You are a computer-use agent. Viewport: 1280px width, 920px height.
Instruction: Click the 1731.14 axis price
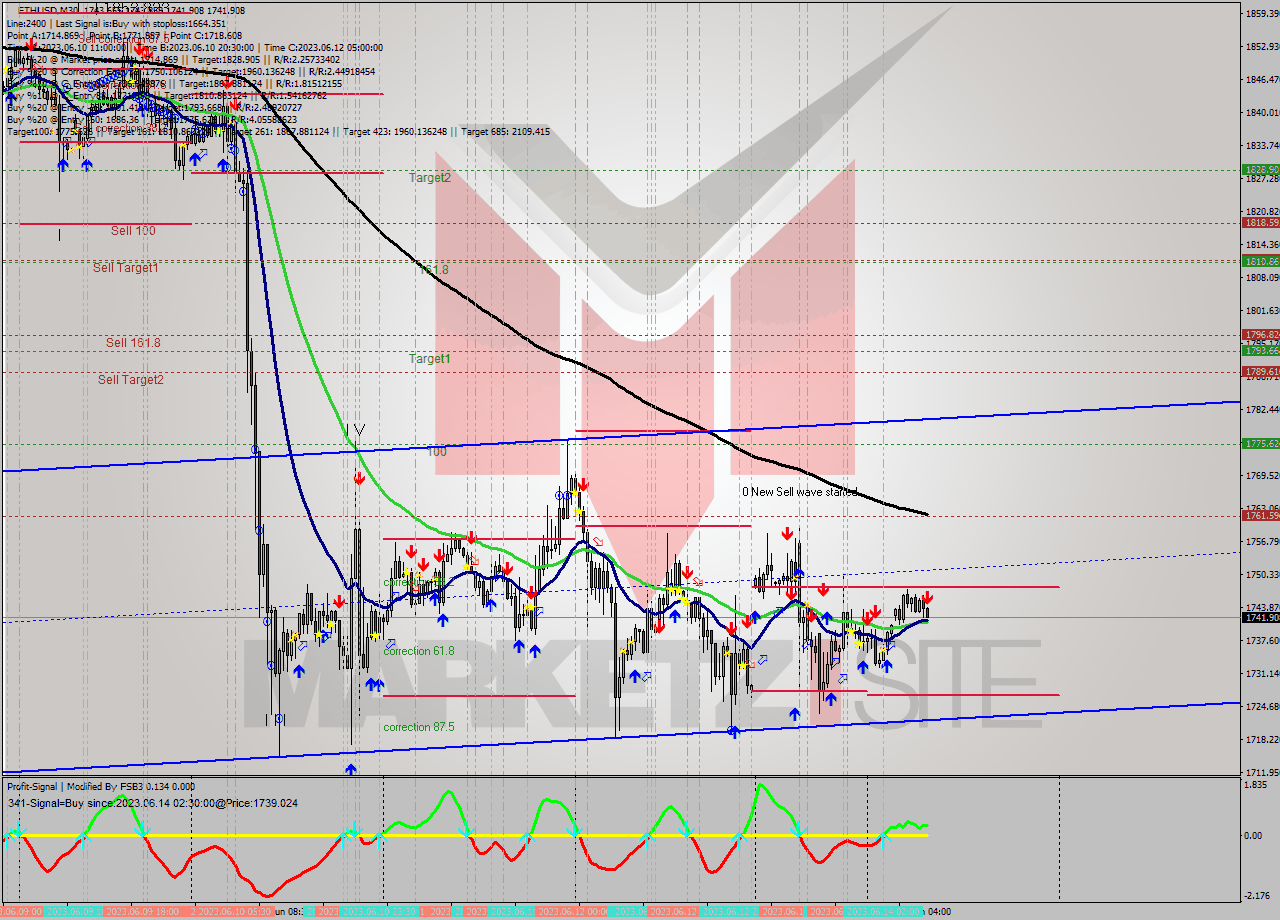pos(1261,673)
